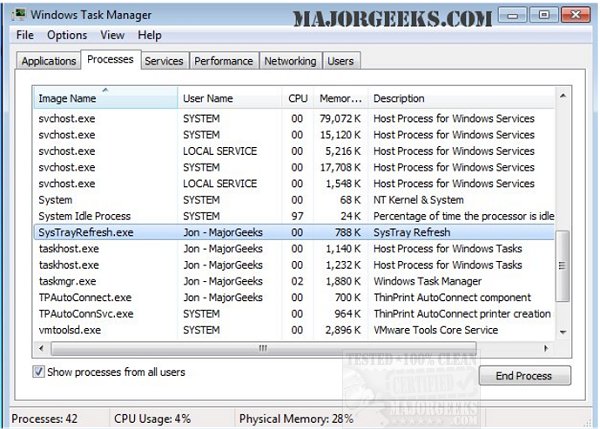Close the Task Manager window
The width and height of the screenshot is (600, 429).
576,15
